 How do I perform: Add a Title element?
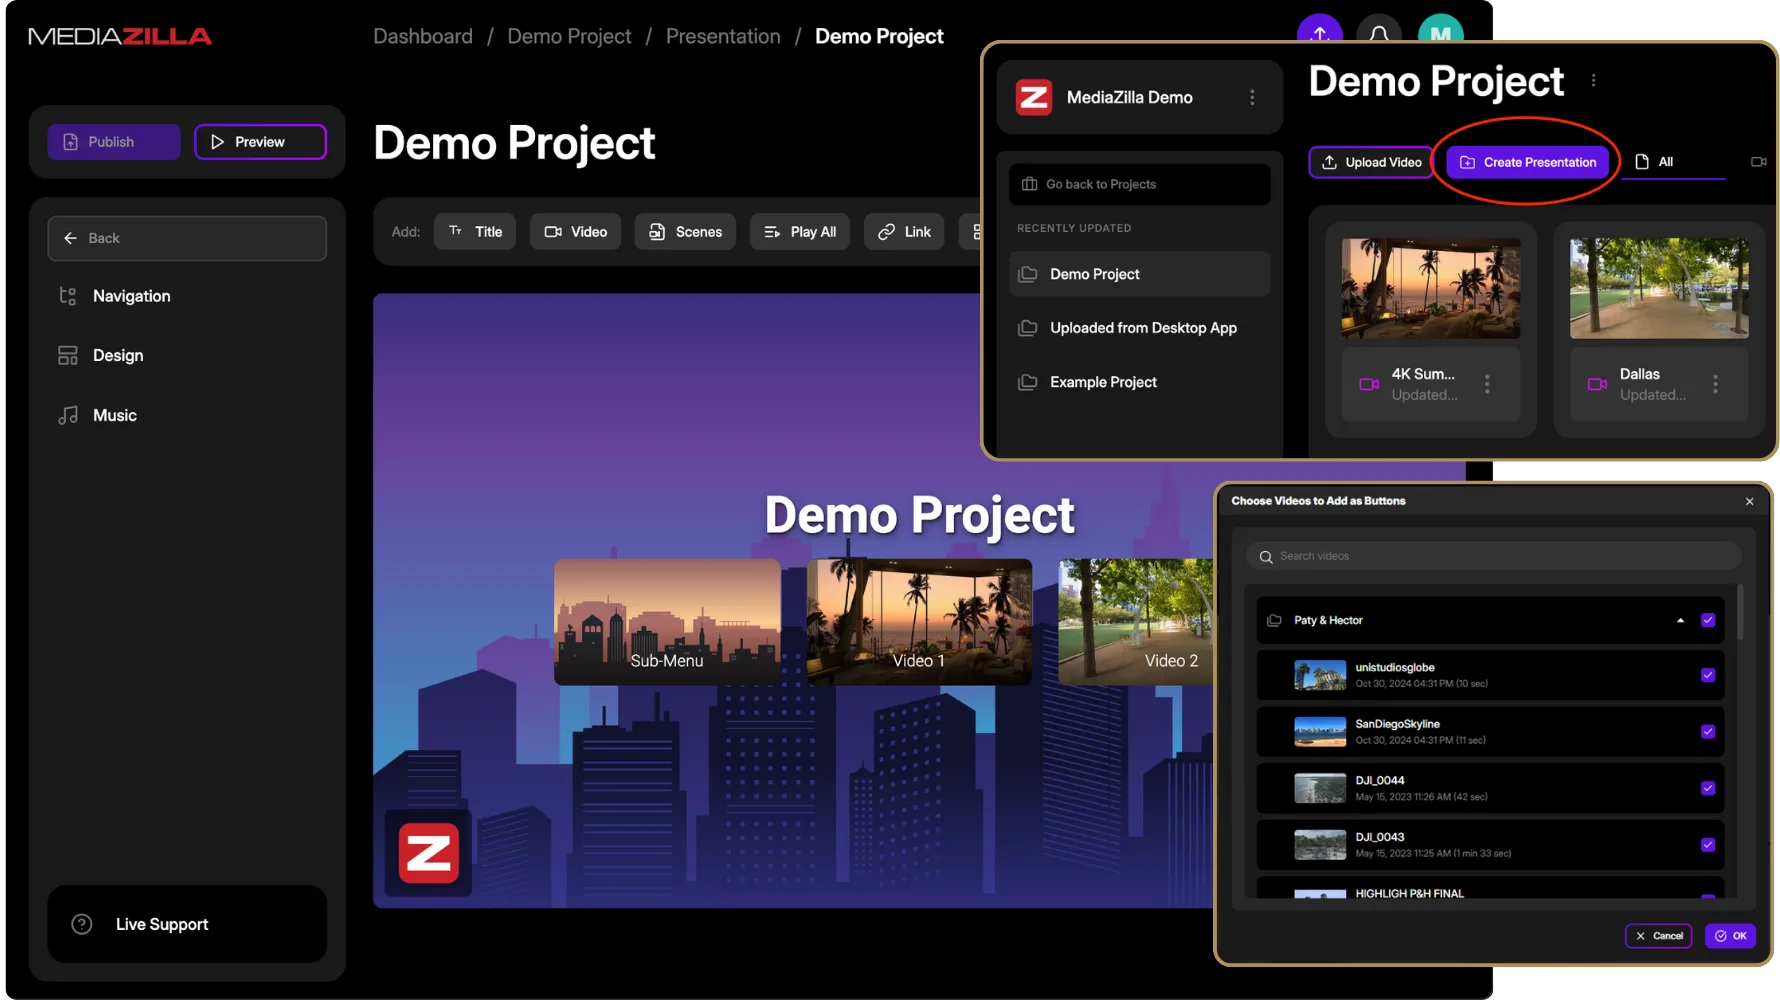tap(475, 232)
